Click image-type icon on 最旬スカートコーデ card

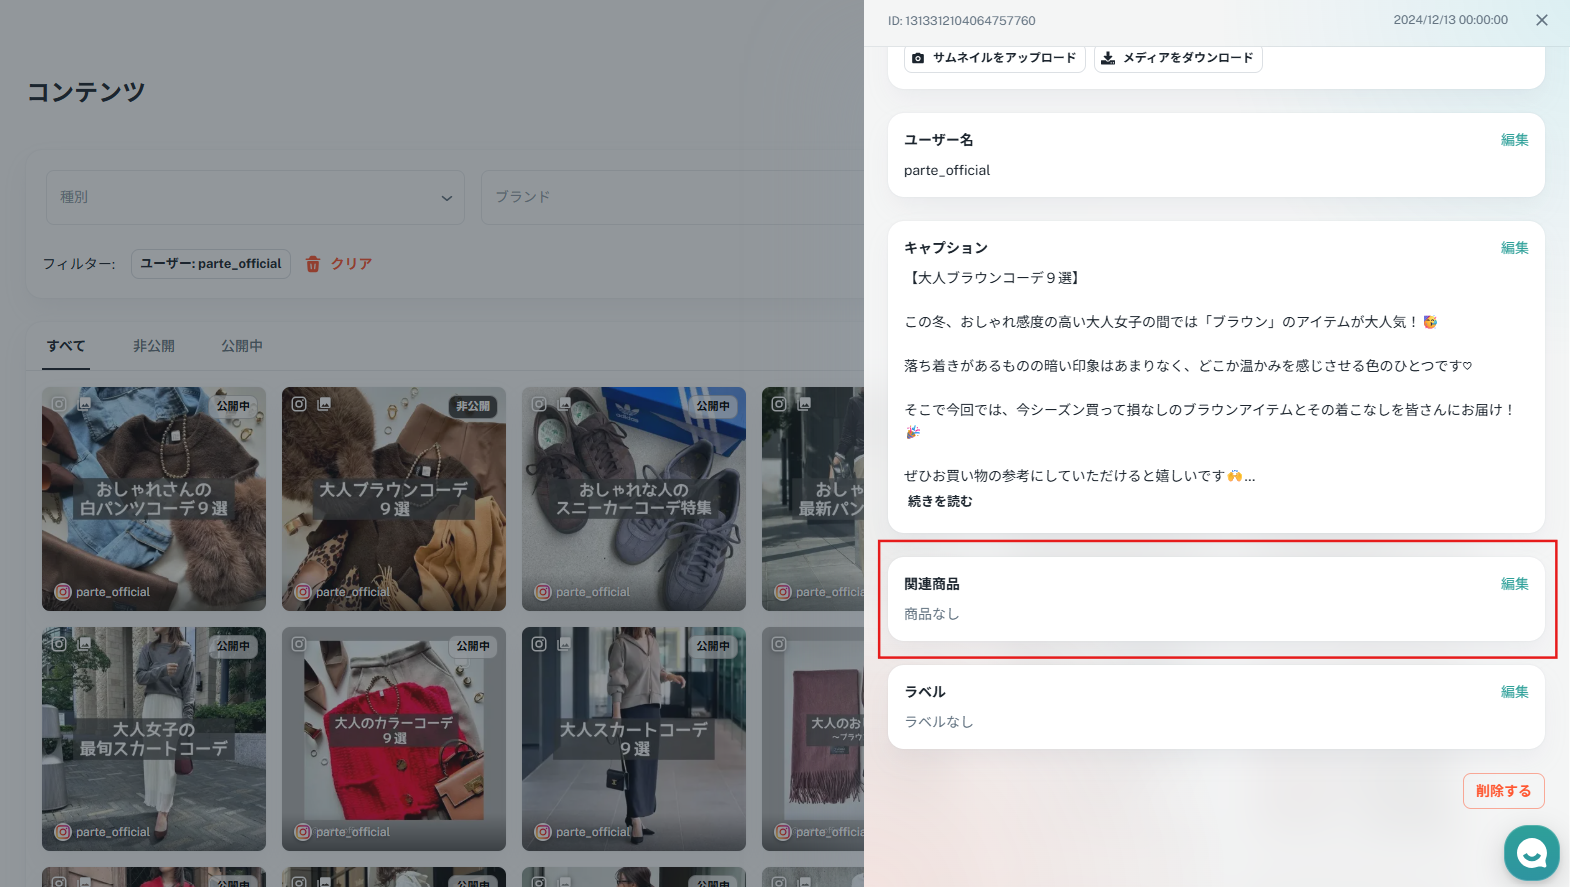(84, 644)
